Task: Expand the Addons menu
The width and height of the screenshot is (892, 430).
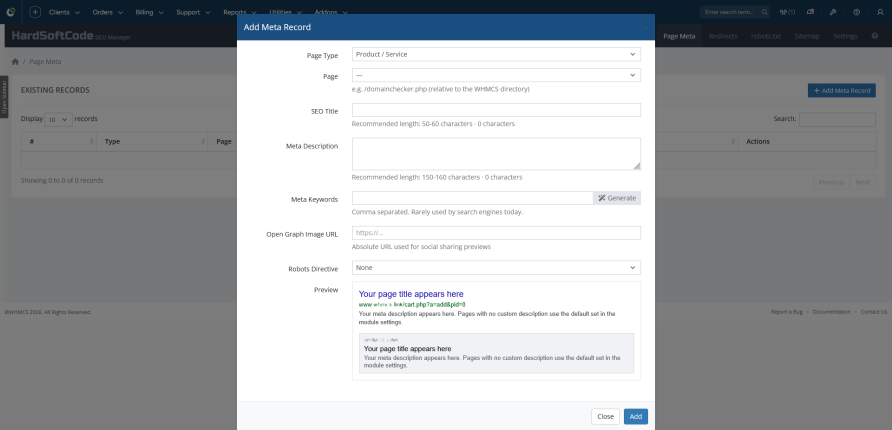Action: click(331, 12)
